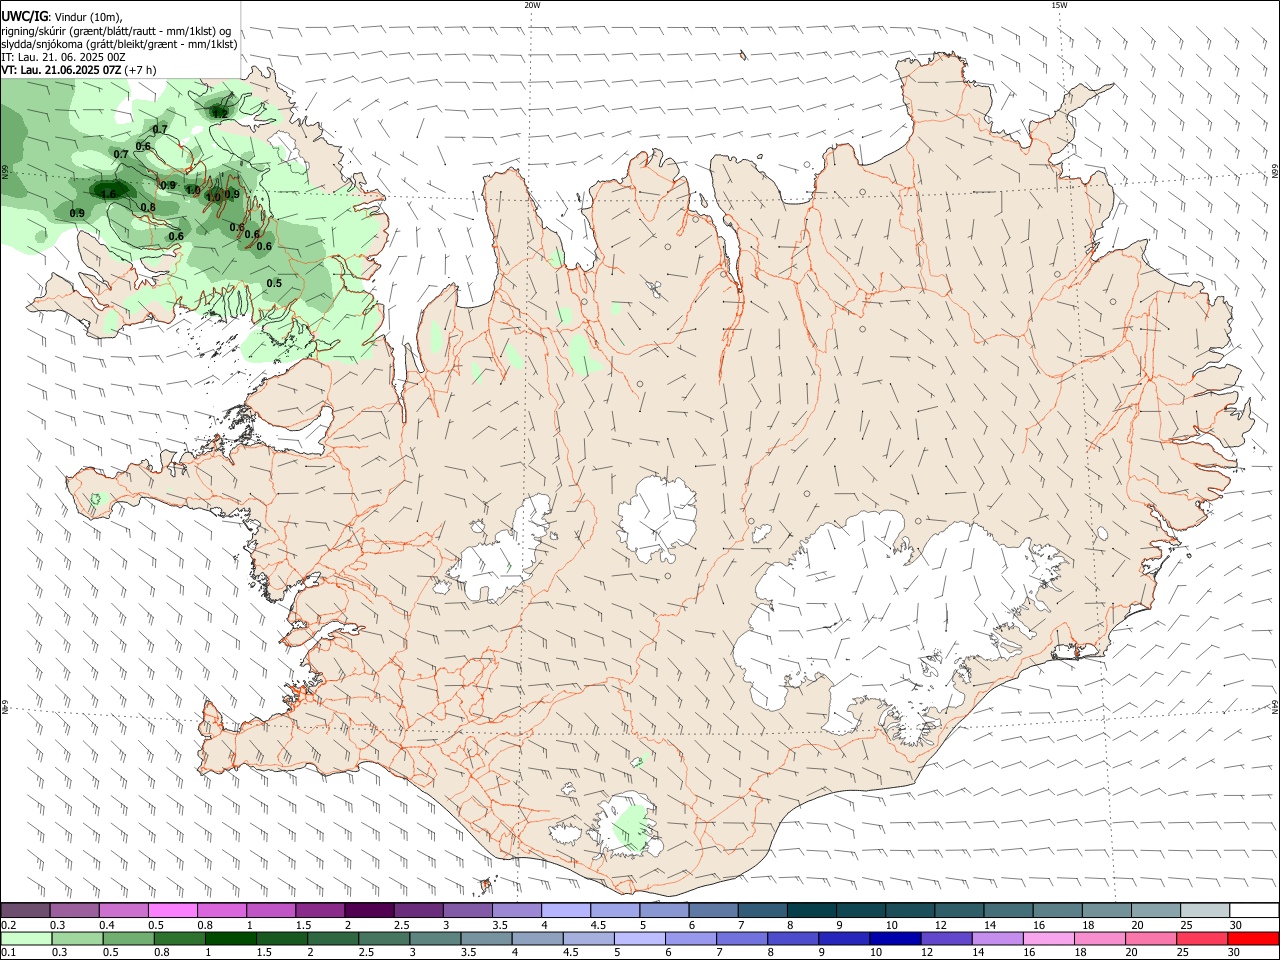Click the '30' label on the top scale

pos(1236,925)
